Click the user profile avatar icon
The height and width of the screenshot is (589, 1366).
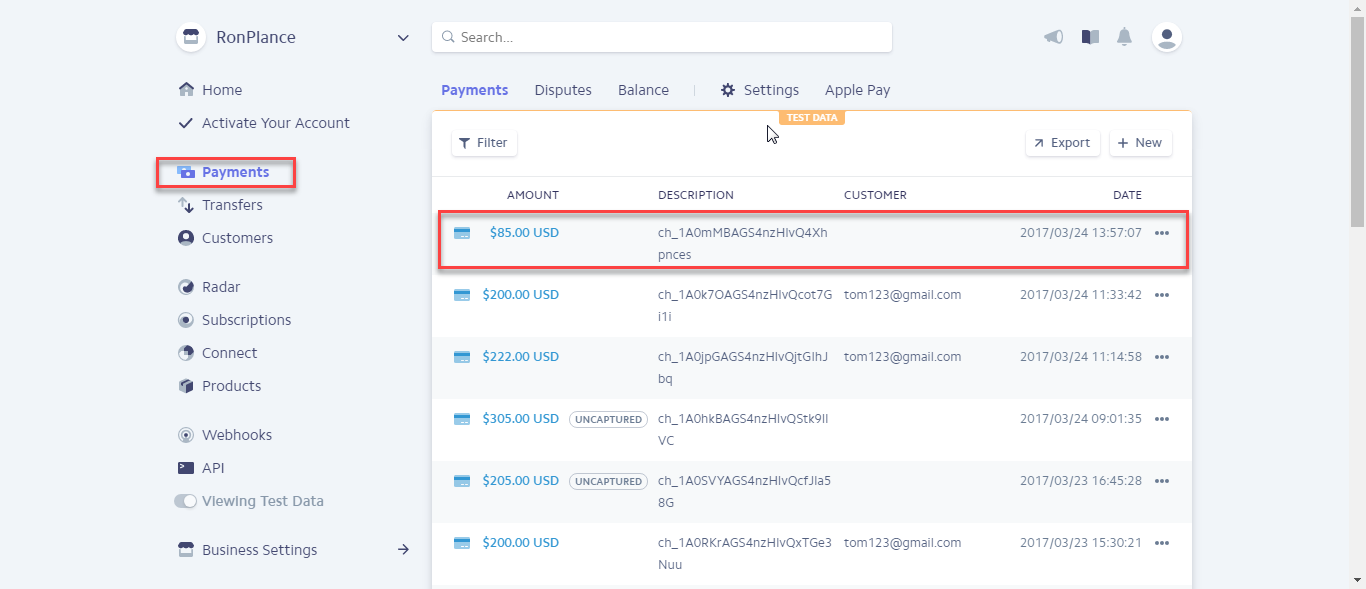[x=1166, y=37]
